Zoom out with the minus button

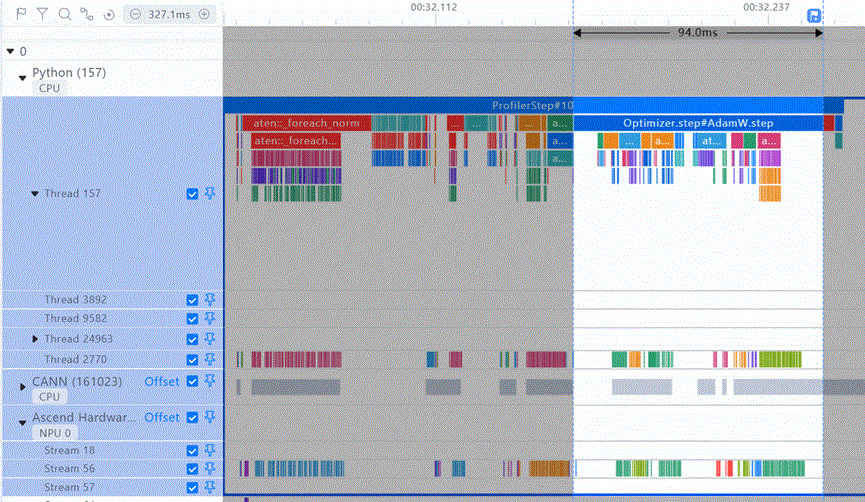click(136, 14)
